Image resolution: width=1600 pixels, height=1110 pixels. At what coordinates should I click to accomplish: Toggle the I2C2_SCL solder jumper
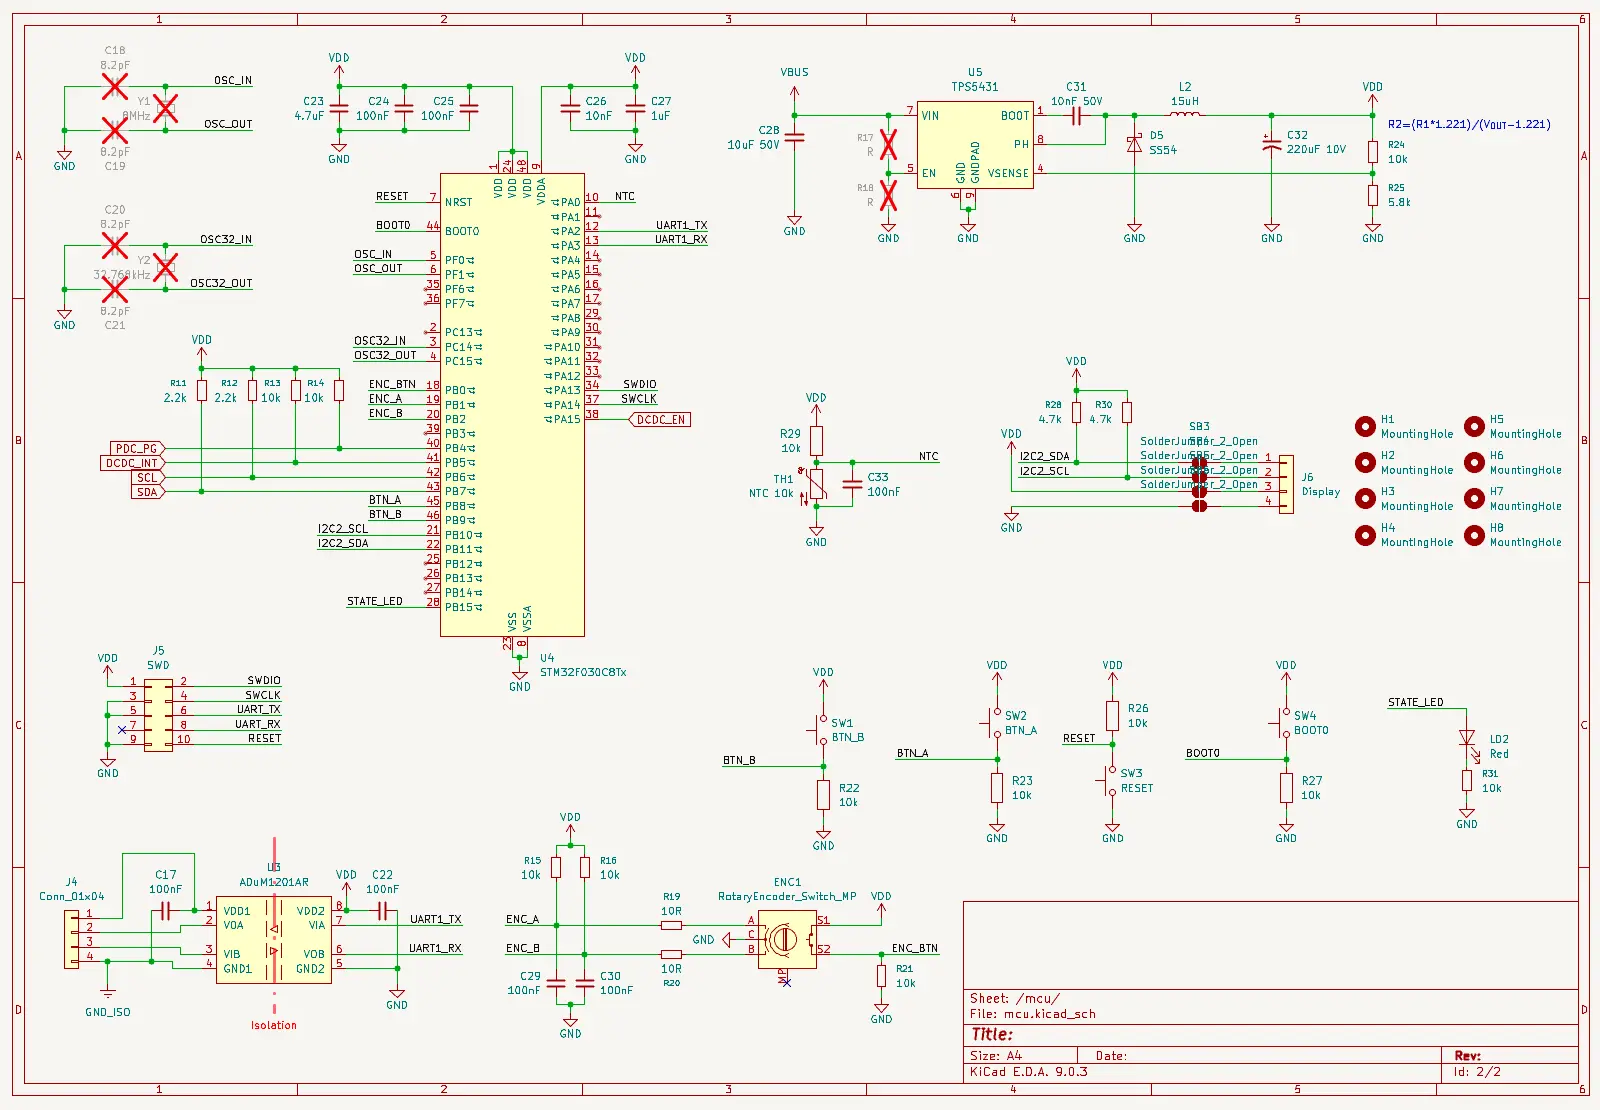1200,477
